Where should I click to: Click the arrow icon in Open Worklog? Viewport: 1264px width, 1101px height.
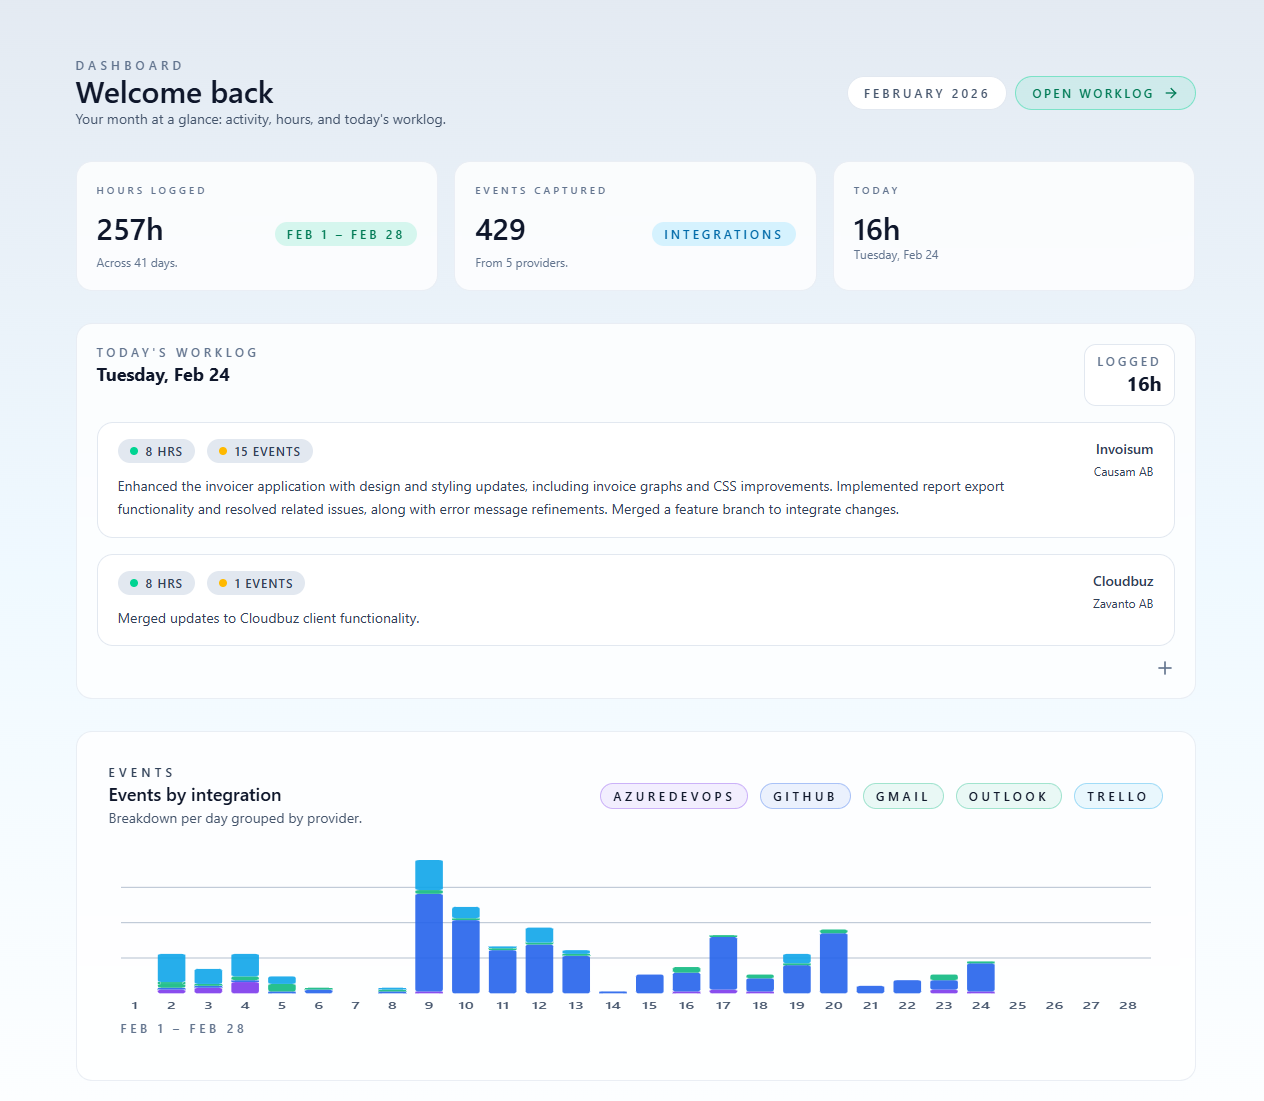tap(1171, 93)
